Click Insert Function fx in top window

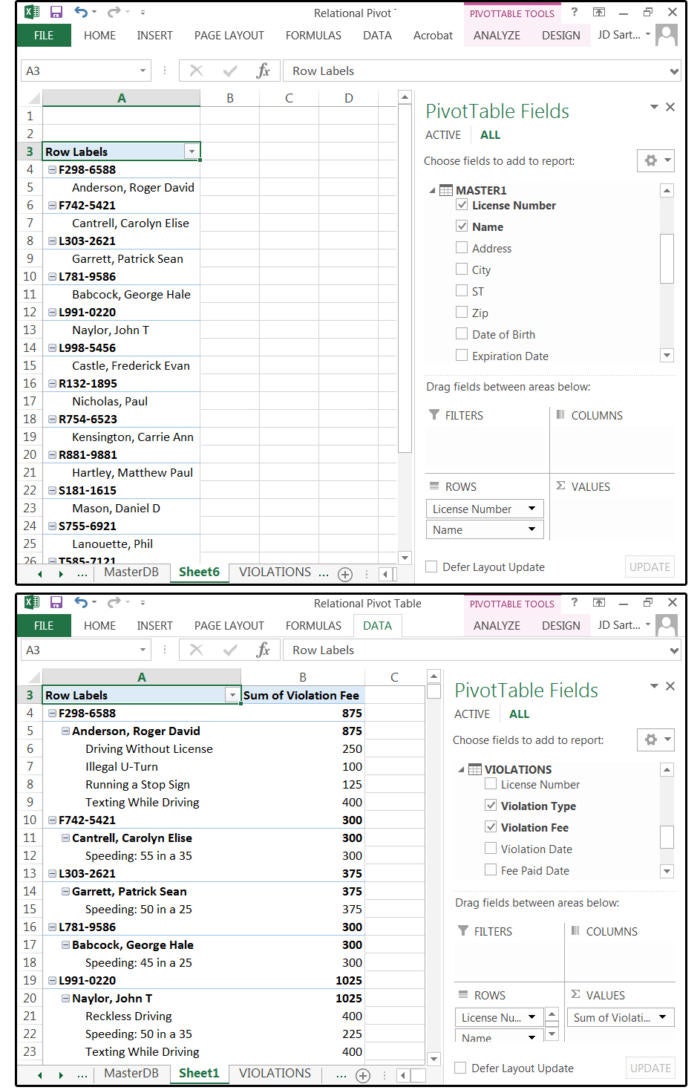[263, 70]
